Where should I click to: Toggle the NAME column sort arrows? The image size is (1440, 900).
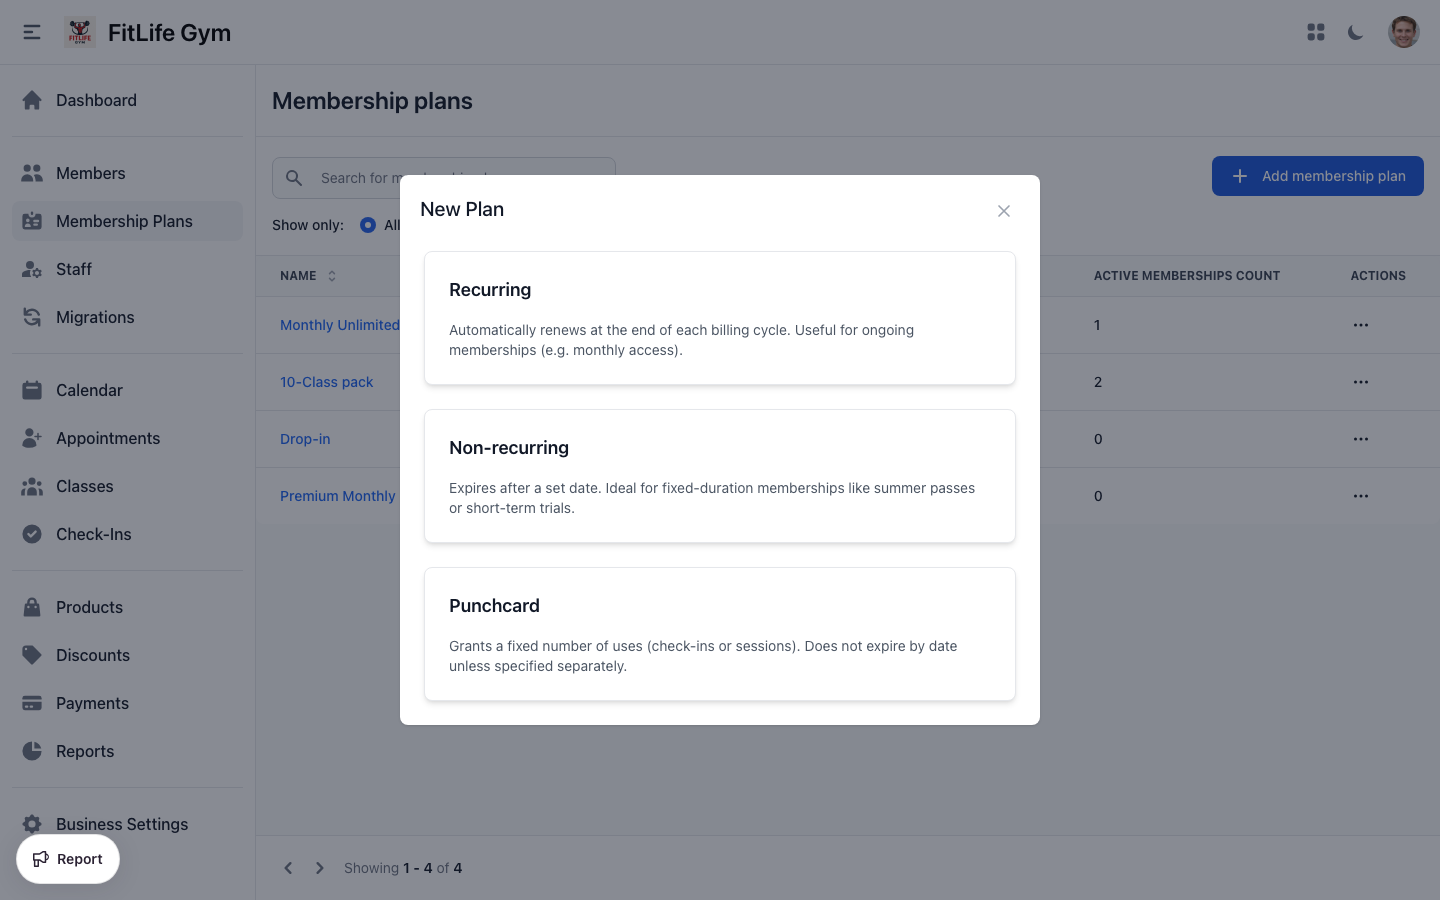point(330,275)
